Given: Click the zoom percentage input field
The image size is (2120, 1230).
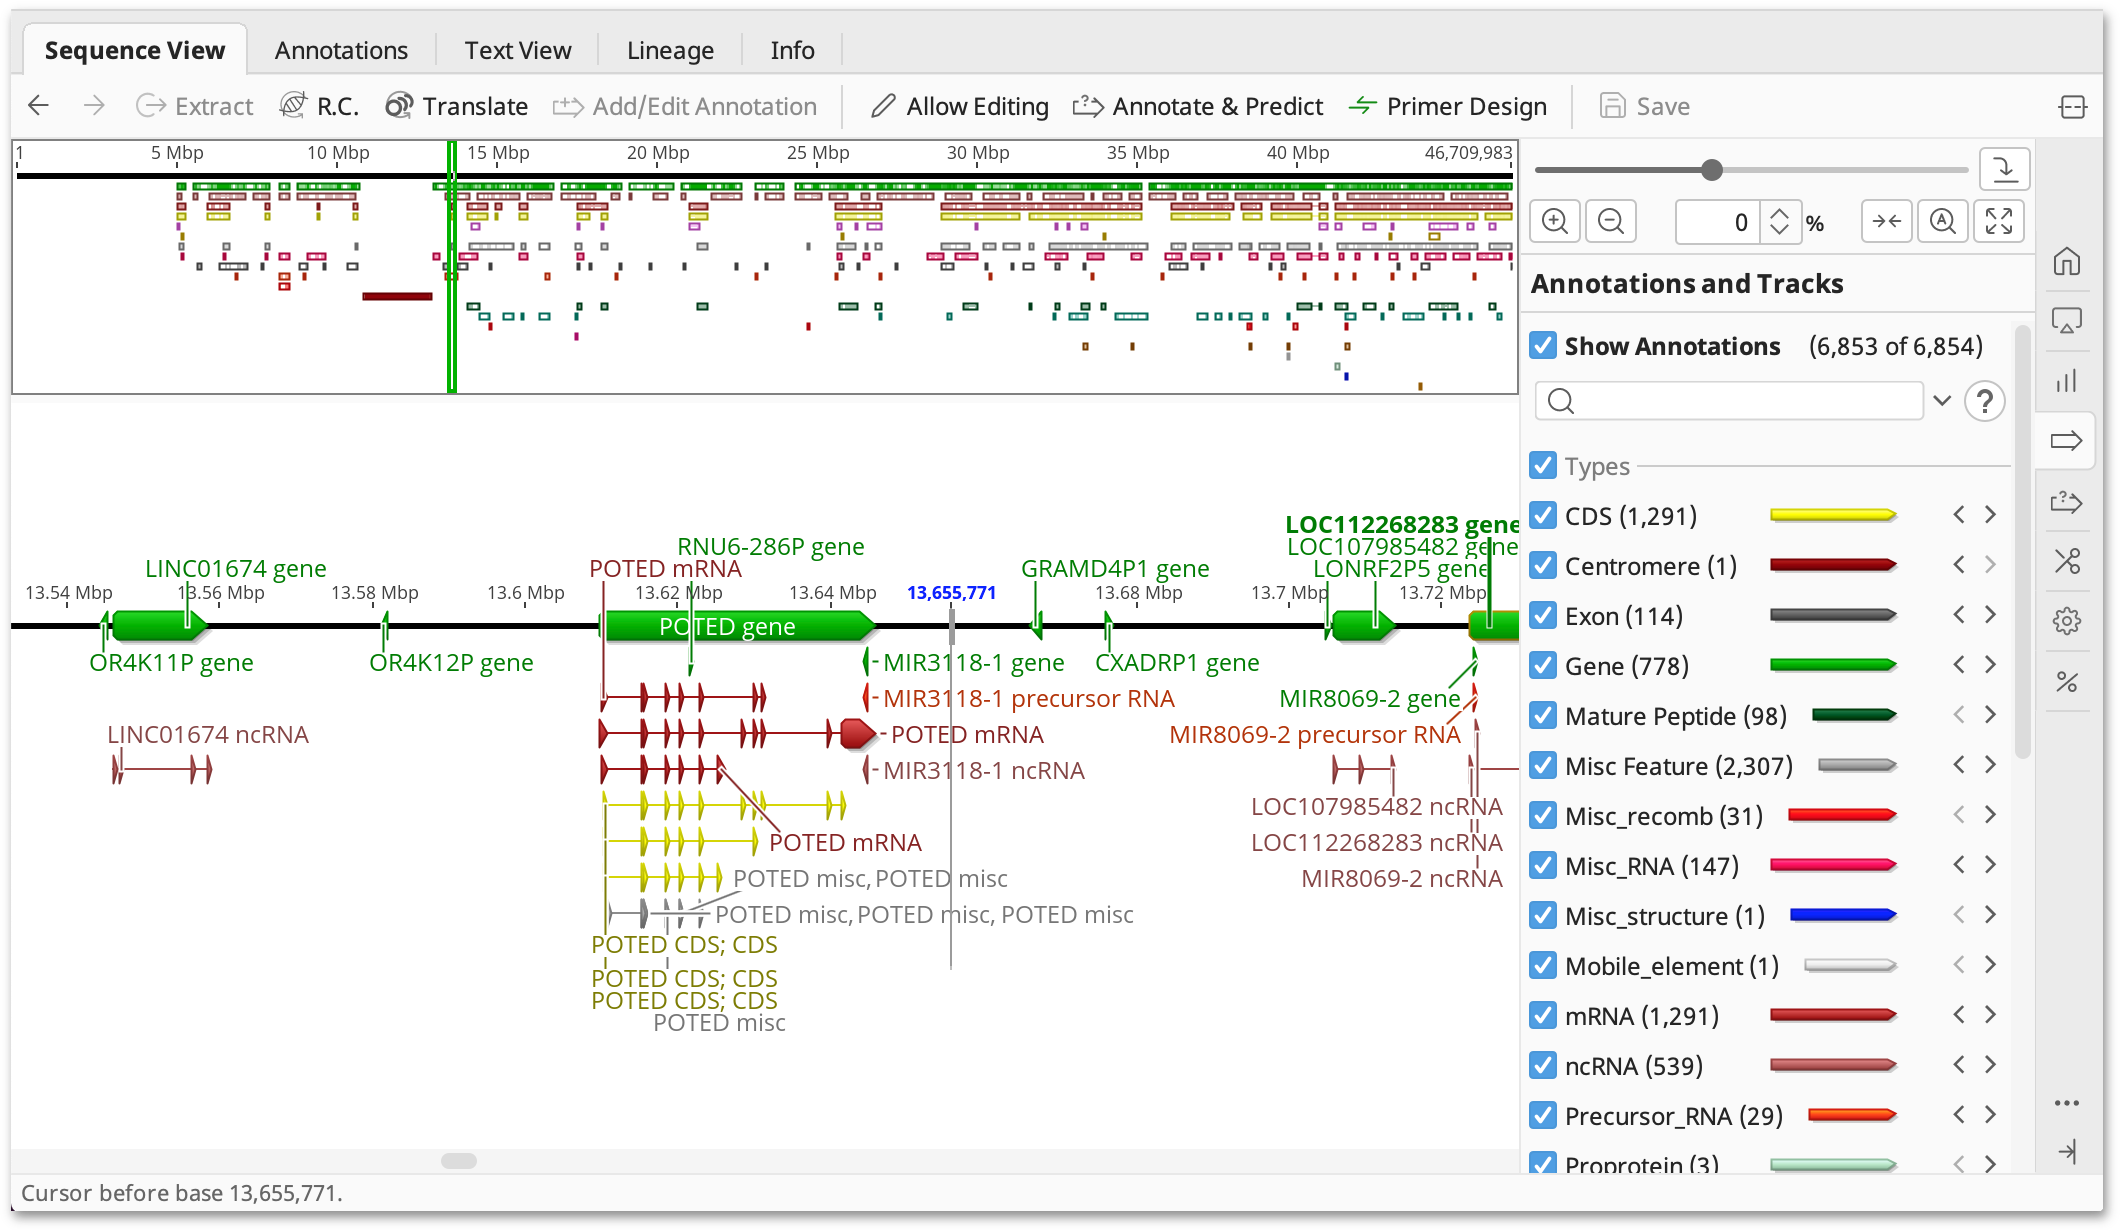Looking at the screenshot, I should point(1720,221).
